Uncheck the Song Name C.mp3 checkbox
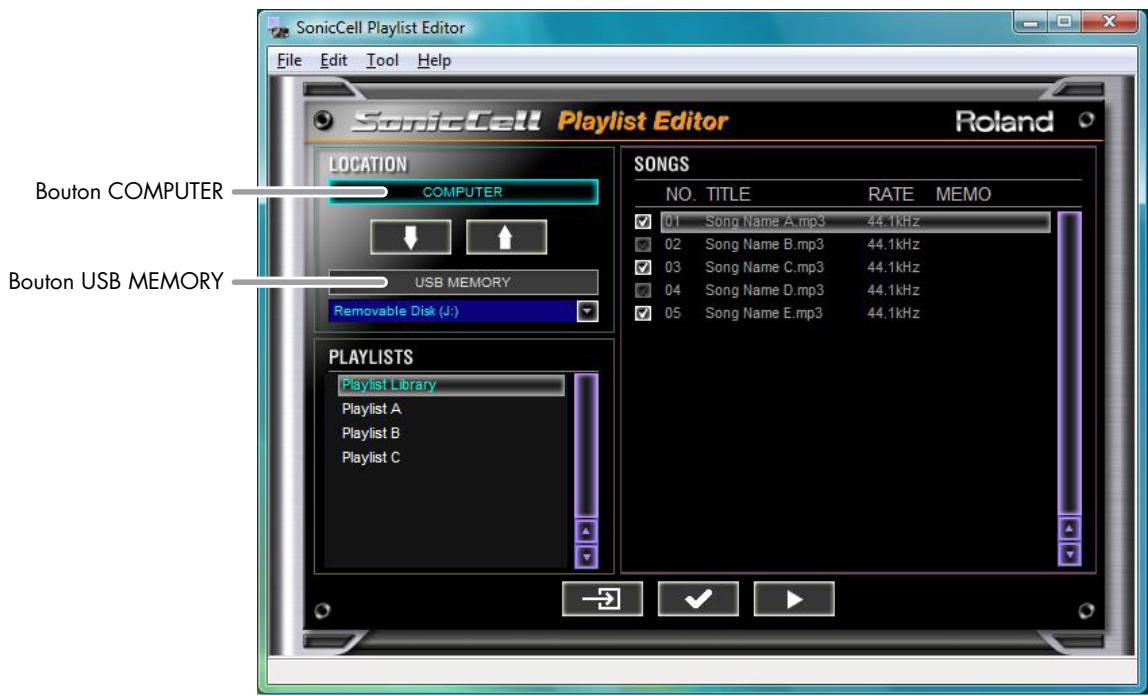The image size is (1148, 696). [x=643, y=267]
